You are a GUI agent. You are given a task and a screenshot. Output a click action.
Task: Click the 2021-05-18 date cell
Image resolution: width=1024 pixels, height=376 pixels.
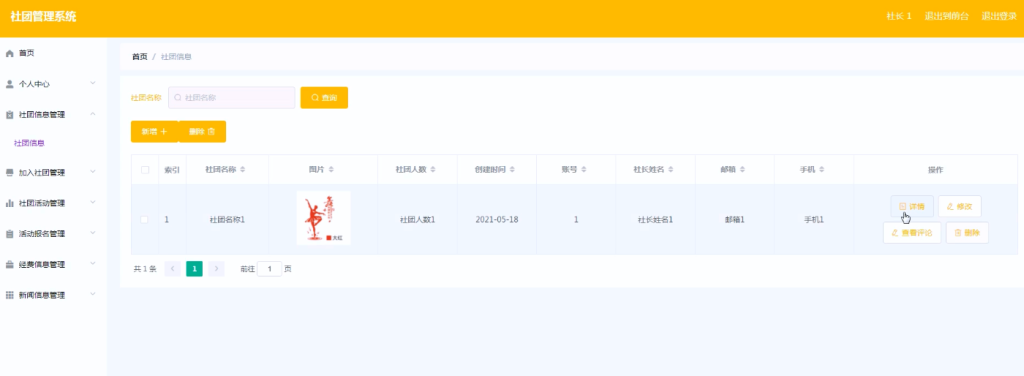click(x=497, y=219)
